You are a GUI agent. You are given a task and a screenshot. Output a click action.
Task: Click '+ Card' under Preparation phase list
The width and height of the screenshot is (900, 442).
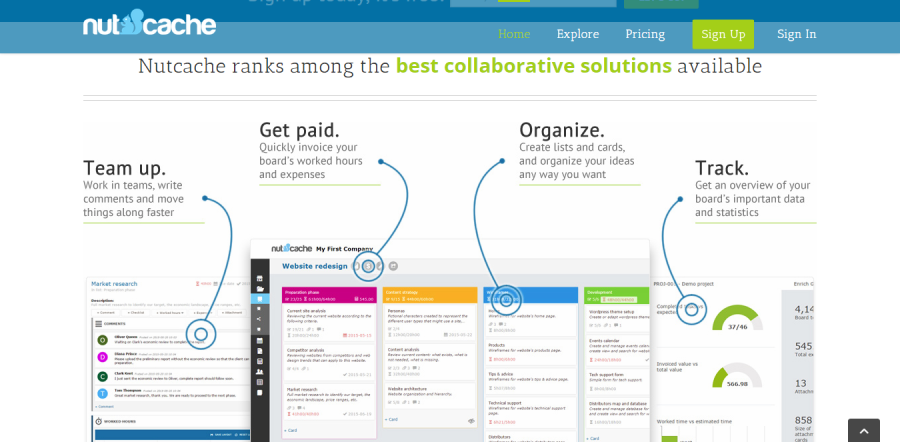(x=290, y=430)
